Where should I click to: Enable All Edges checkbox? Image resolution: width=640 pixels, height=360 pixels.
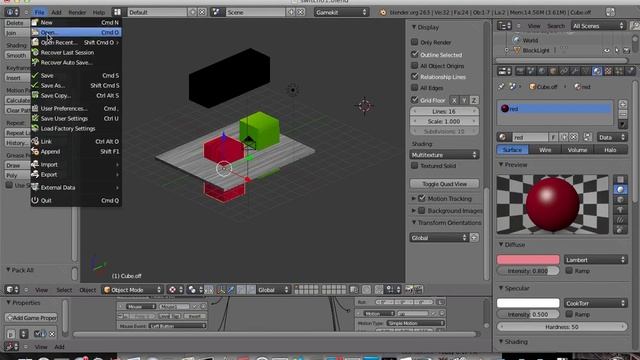click(x=414, y=87)
